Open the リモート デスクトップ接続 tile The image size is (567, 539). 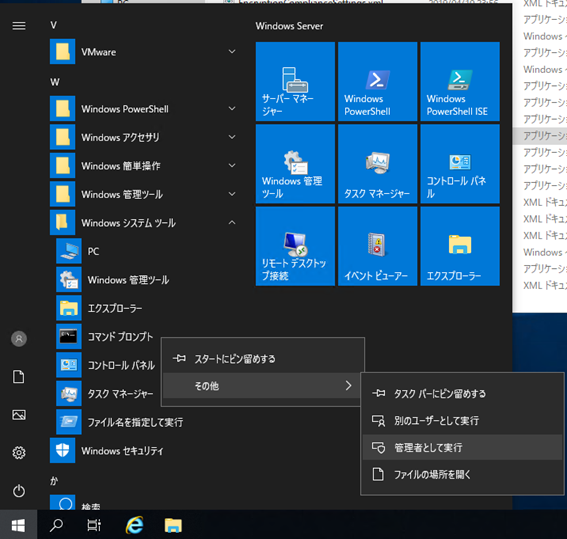[x=295, y=246]
